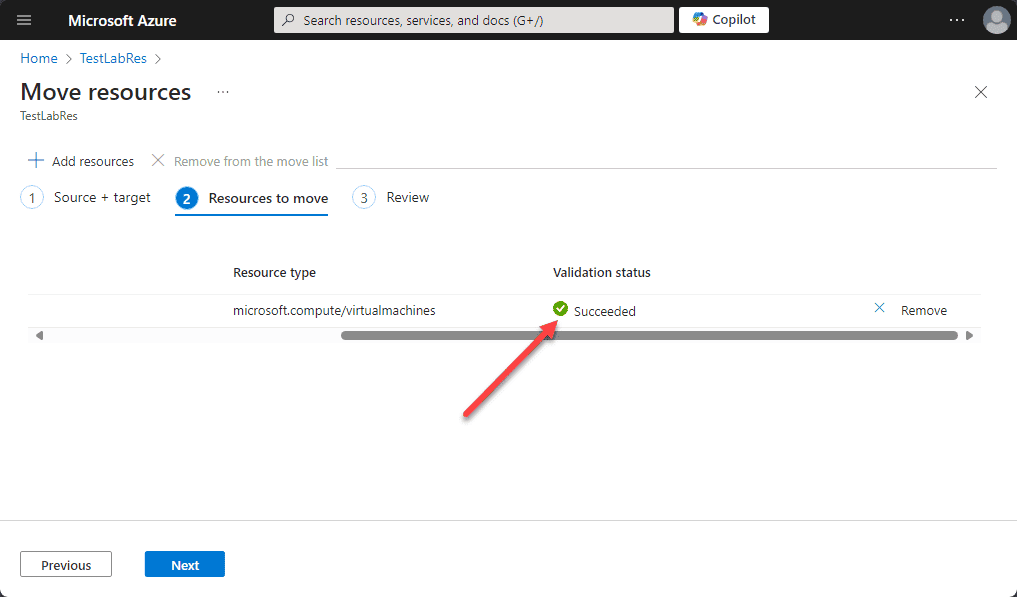
Task: Open the TestLabRes breadcrumb link
Action: pyautogui.click(x=113, y=58)
